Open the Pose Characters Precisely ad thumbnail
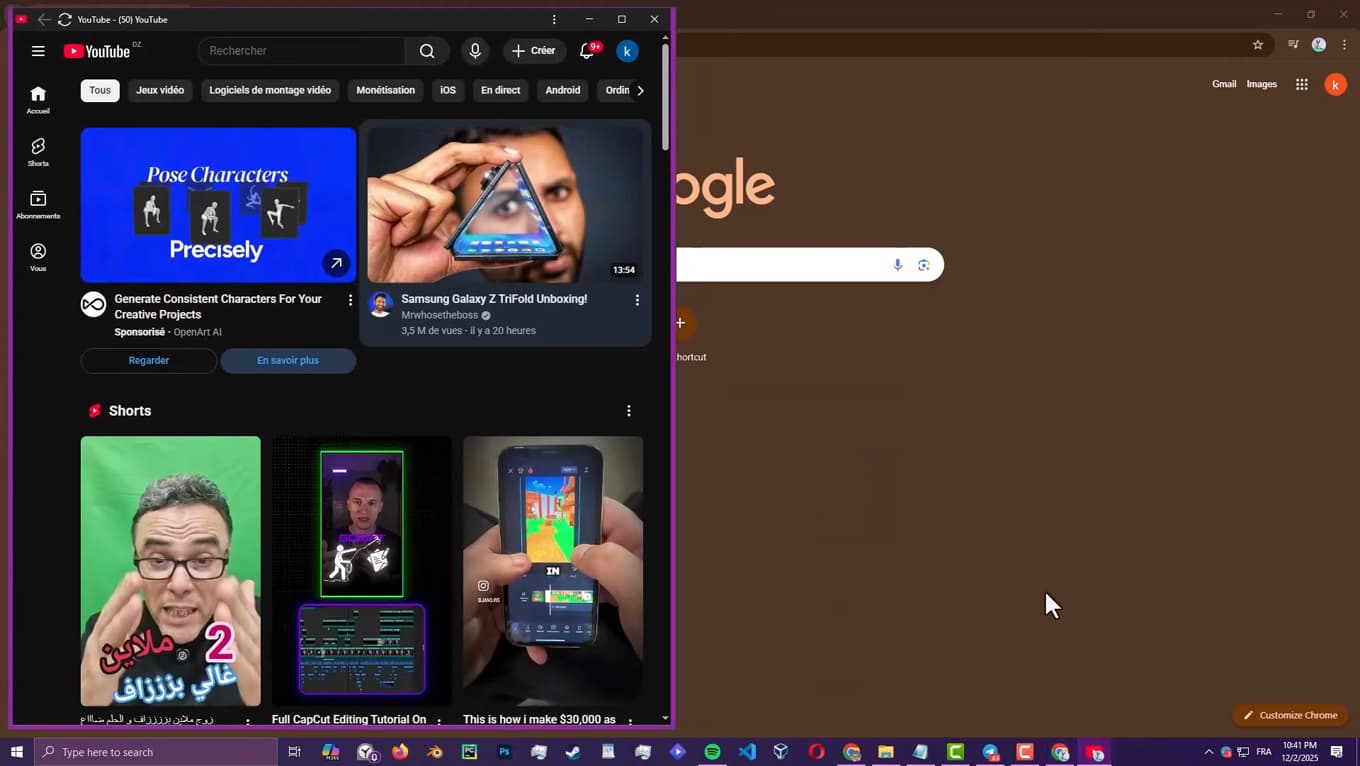This screenshot has height=766, width=1360. coord(218,205)
